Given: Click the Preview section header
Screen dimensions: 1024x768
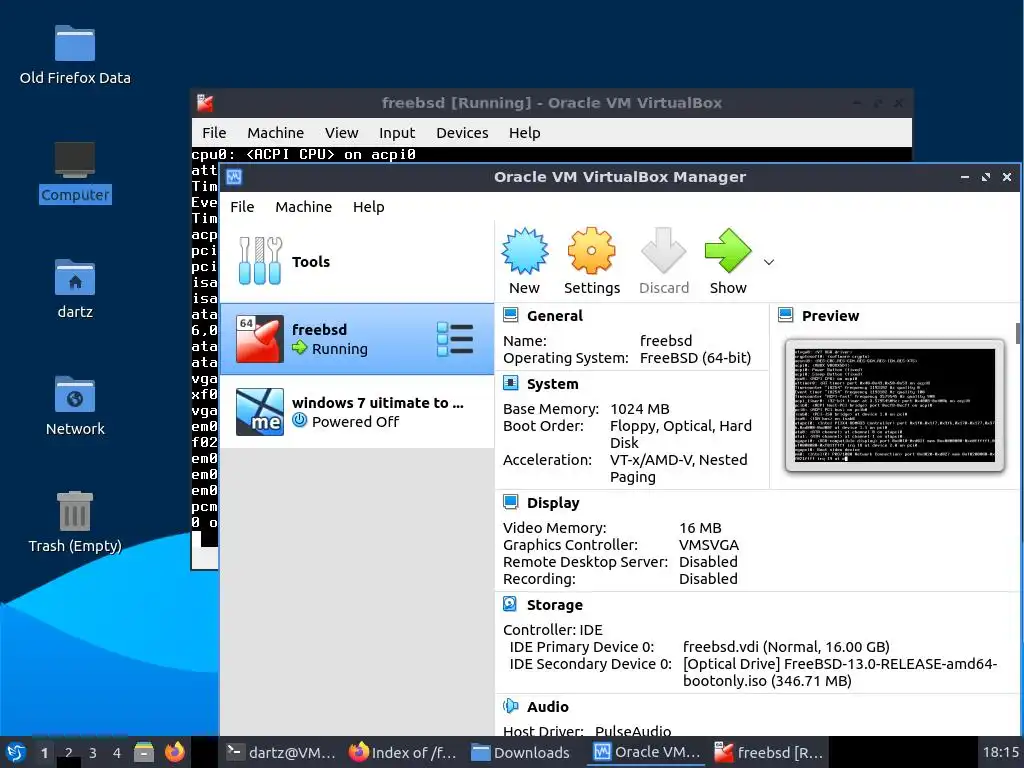Looking at the screenshot, I should (x=830, y=316).
